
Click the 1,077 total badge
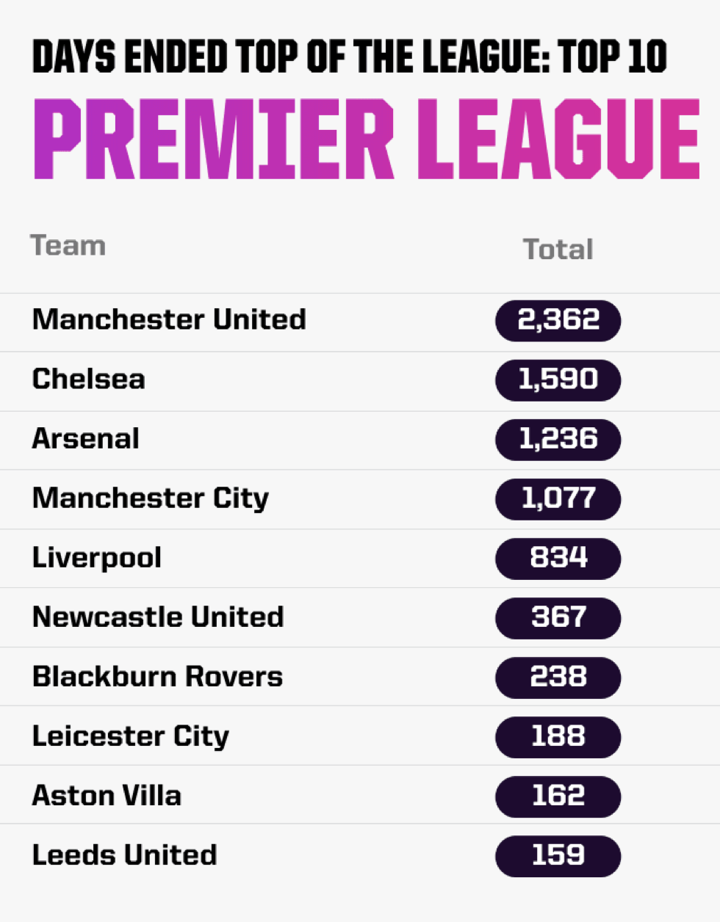coord(558,498)
